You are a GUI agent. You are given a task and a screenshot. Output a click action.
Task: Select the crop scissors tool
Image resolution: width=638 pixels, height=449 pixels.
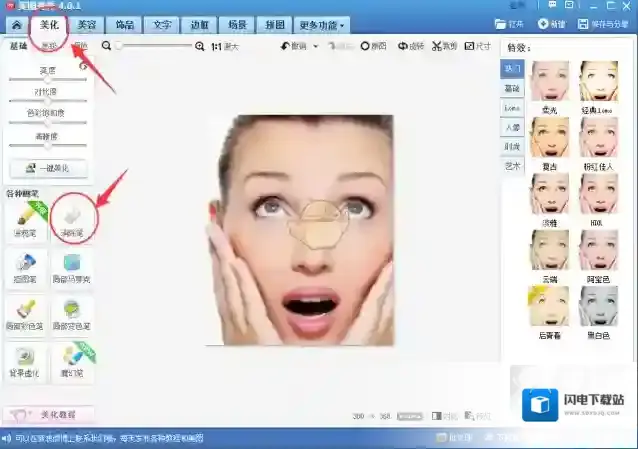point(437,46)
